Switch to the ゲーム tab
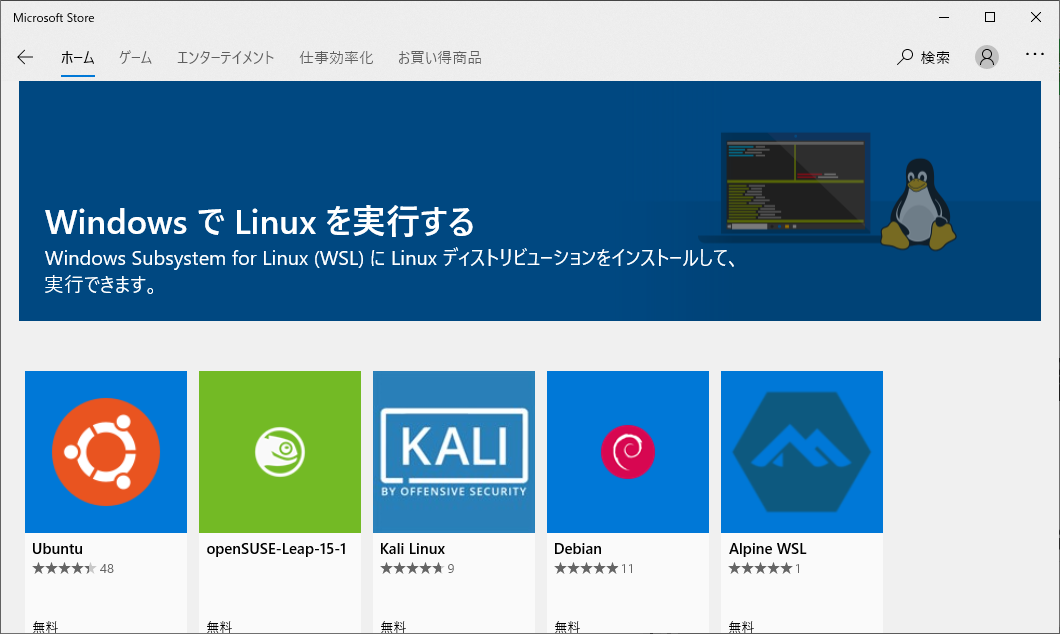Image resolution: width=1060 pixels, height=634 pixels. [135, 58]
